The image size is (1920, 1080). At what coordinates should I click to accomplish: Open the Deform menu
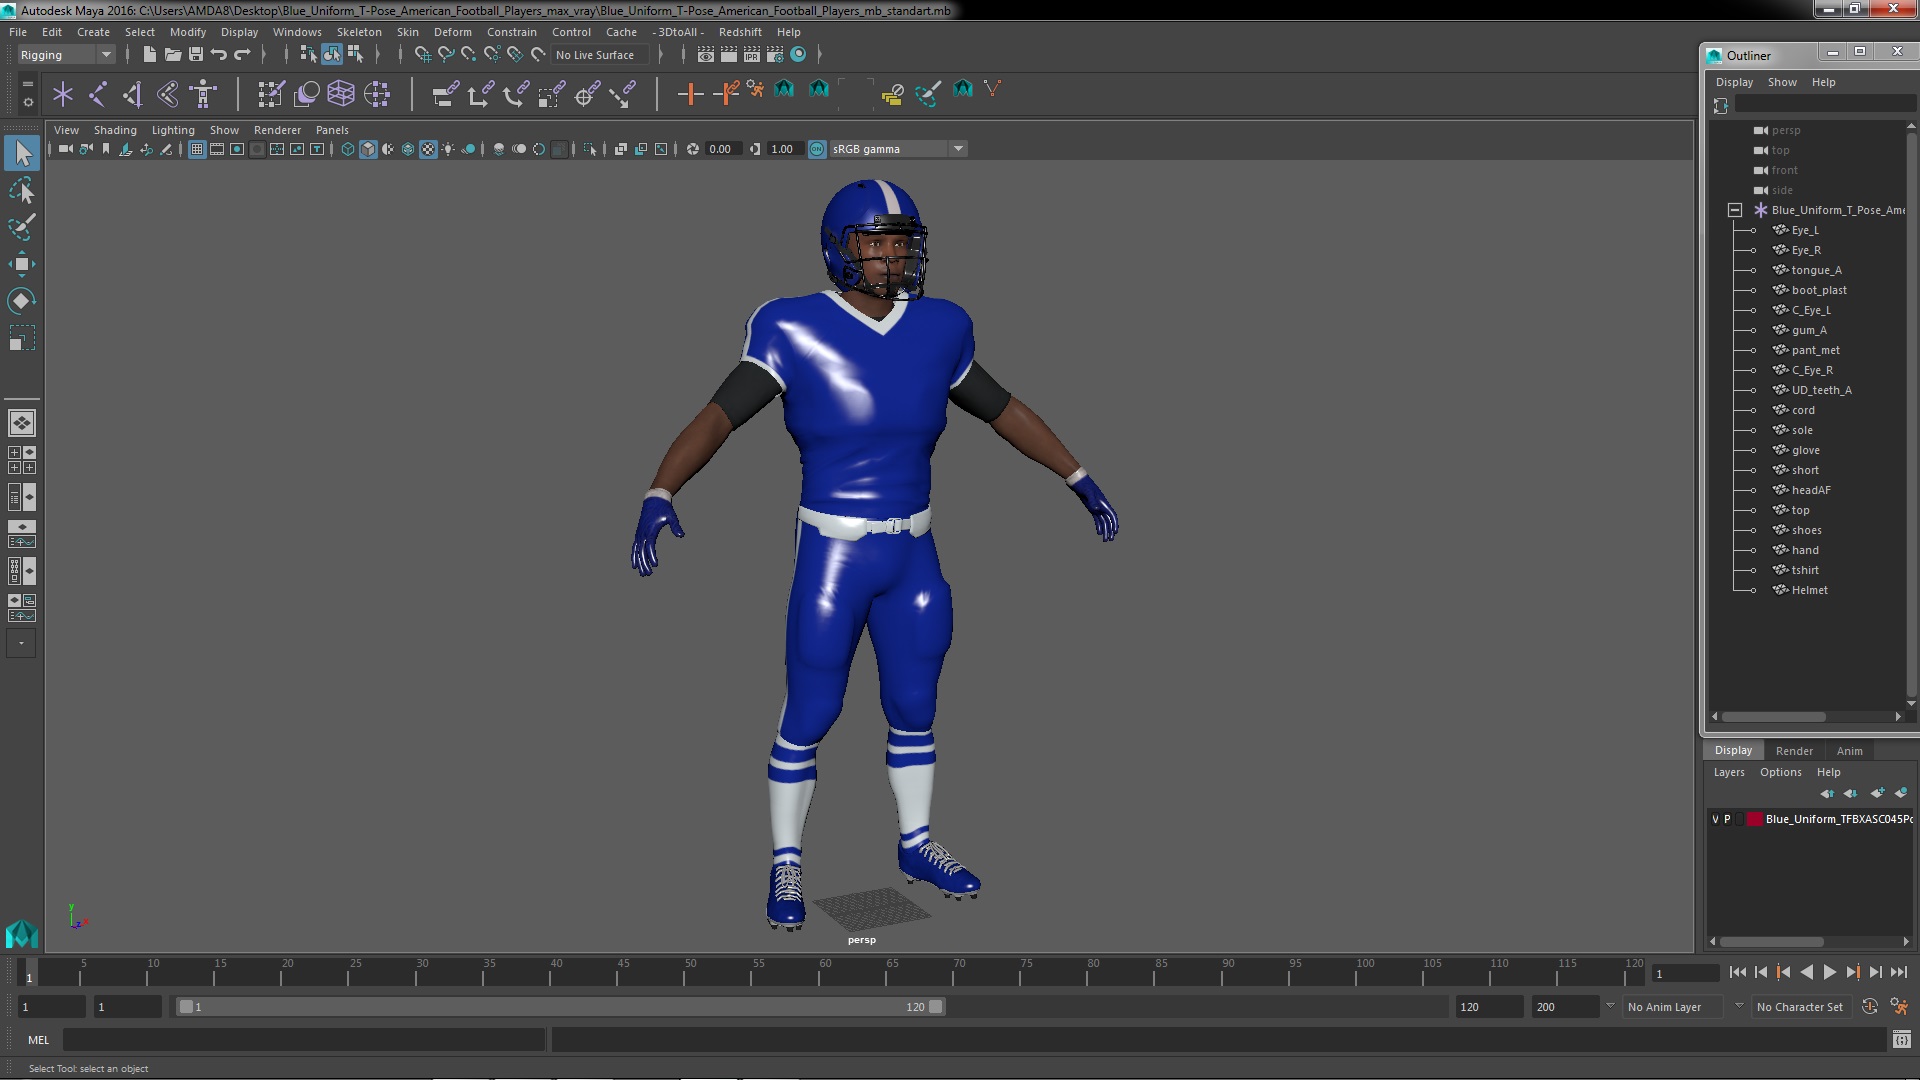point(452,32)
